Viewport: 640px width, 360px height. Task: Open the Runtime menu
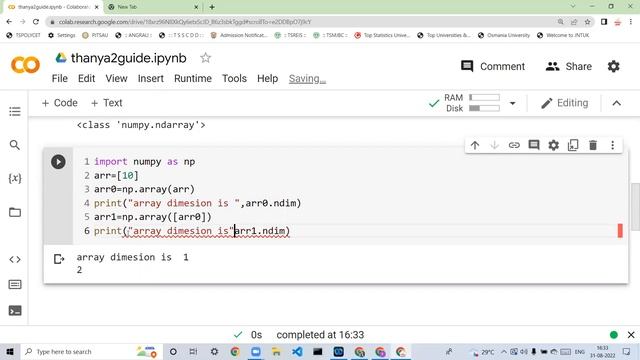(193, 78)
